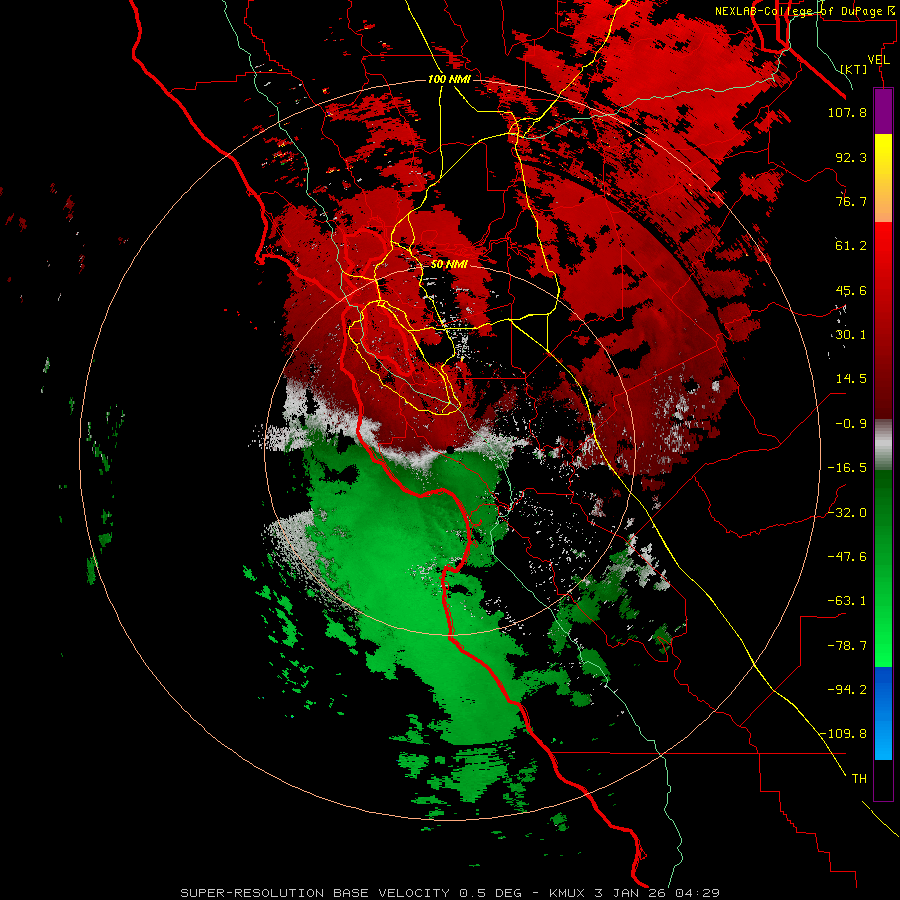Click the [KT] units label
Image resolution: width=900 pixels, height=900 pixels.
pyautogui.click(x=854, y=69)
